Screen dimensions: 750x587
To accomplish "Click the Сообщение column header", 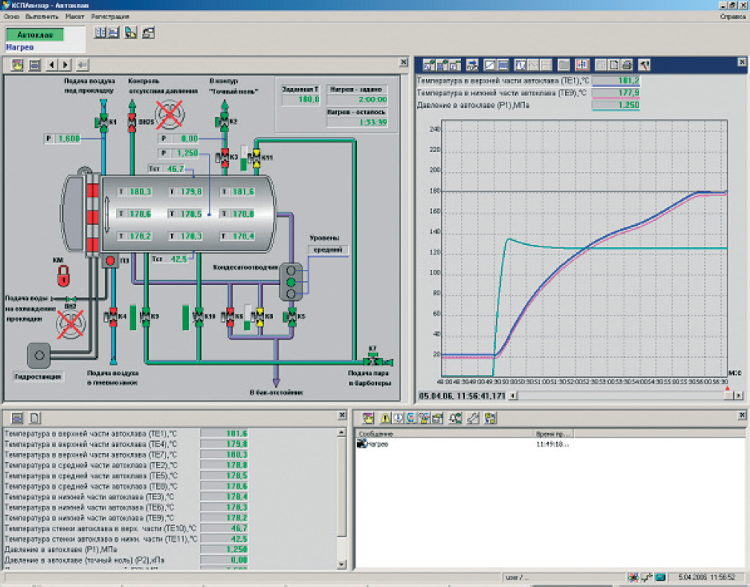I will (376, 433).
